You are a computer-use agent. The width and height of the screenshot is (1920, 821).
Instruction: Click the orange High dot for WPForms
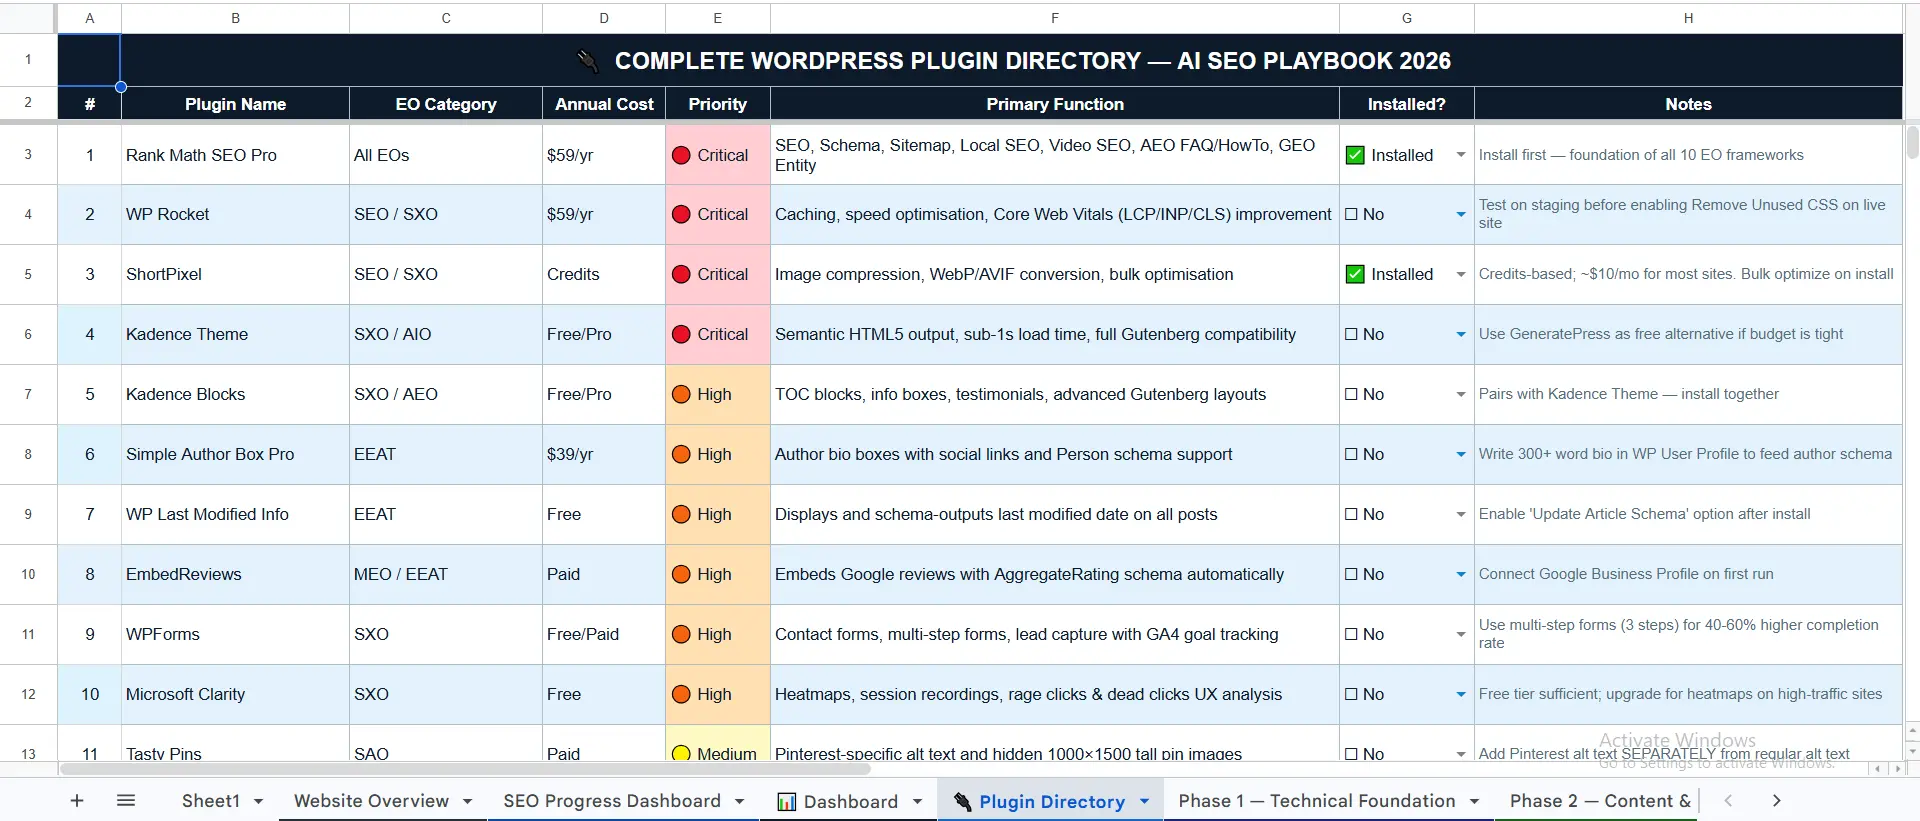tap(682, 634)
